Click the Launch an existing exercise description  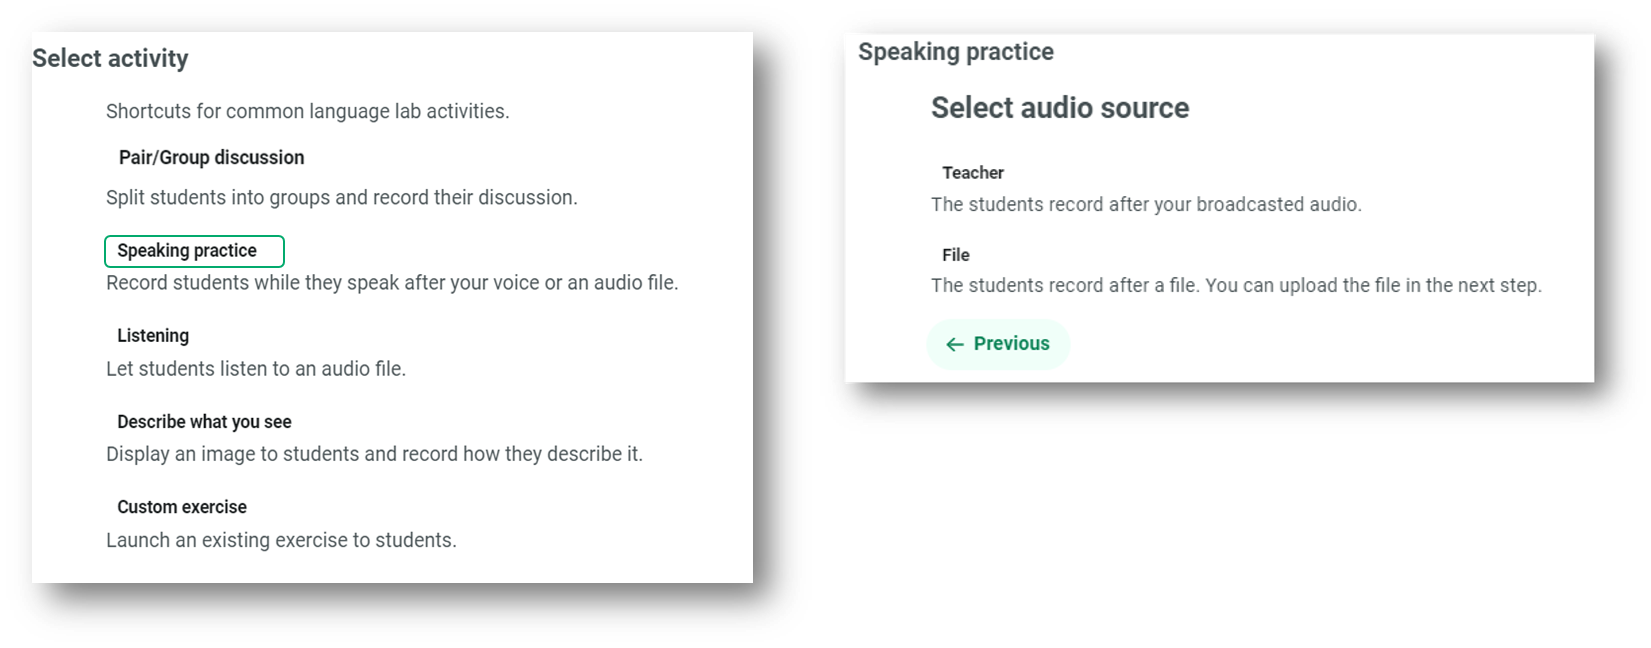(281, 540)
